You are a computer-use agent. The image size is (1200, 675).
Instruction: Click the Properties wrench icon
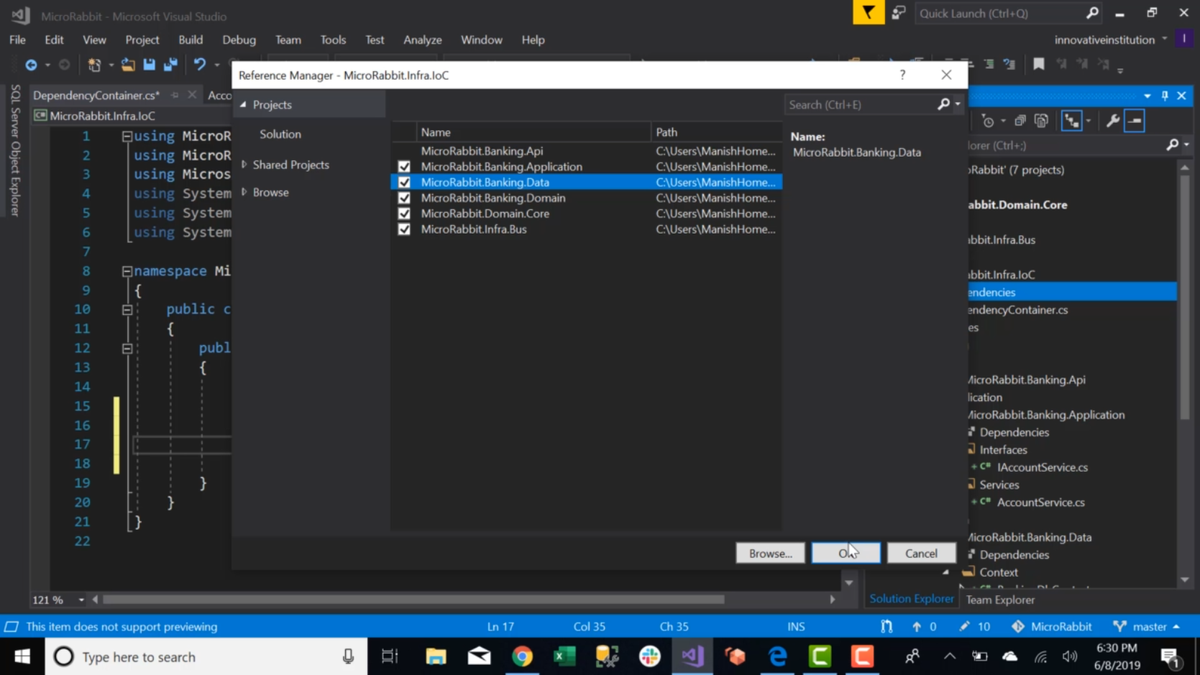(1113, 121)
